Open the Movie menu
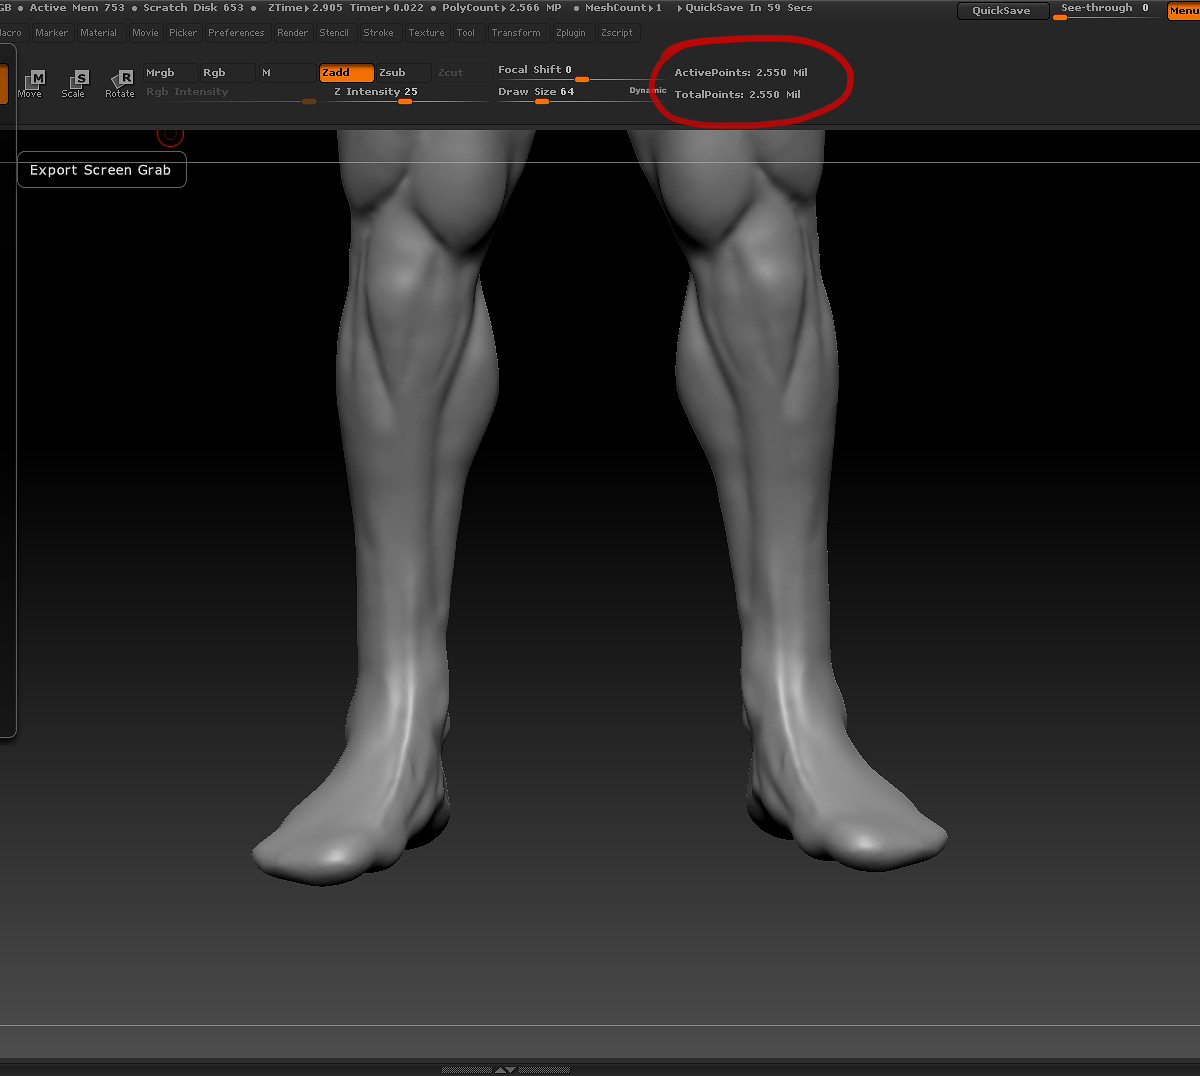The image size is (1200, 1076). [x=145, y=33]
